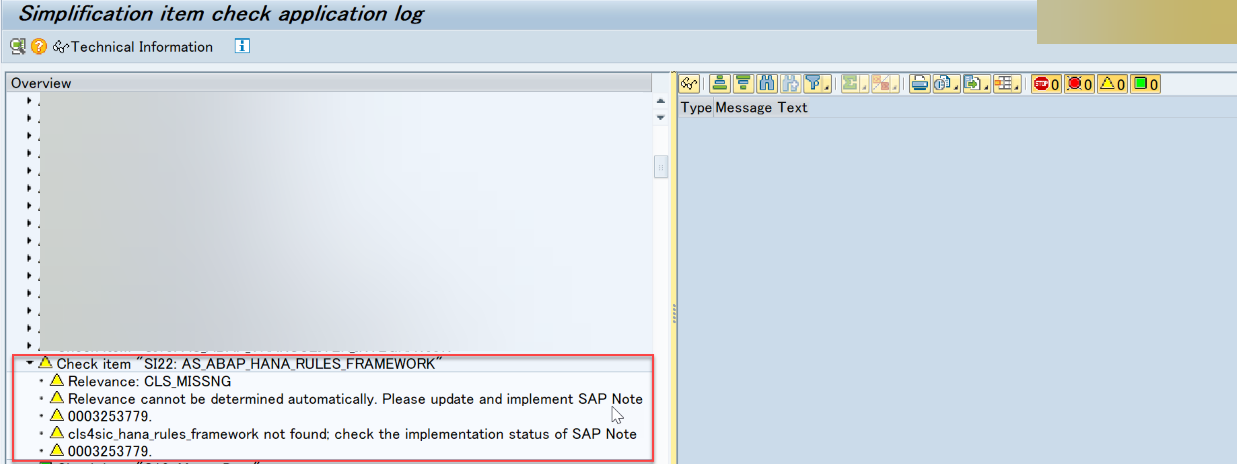Viewport: 1237px width, 464px height.
Task: Print the message list
Action: (x=920, y=84)
